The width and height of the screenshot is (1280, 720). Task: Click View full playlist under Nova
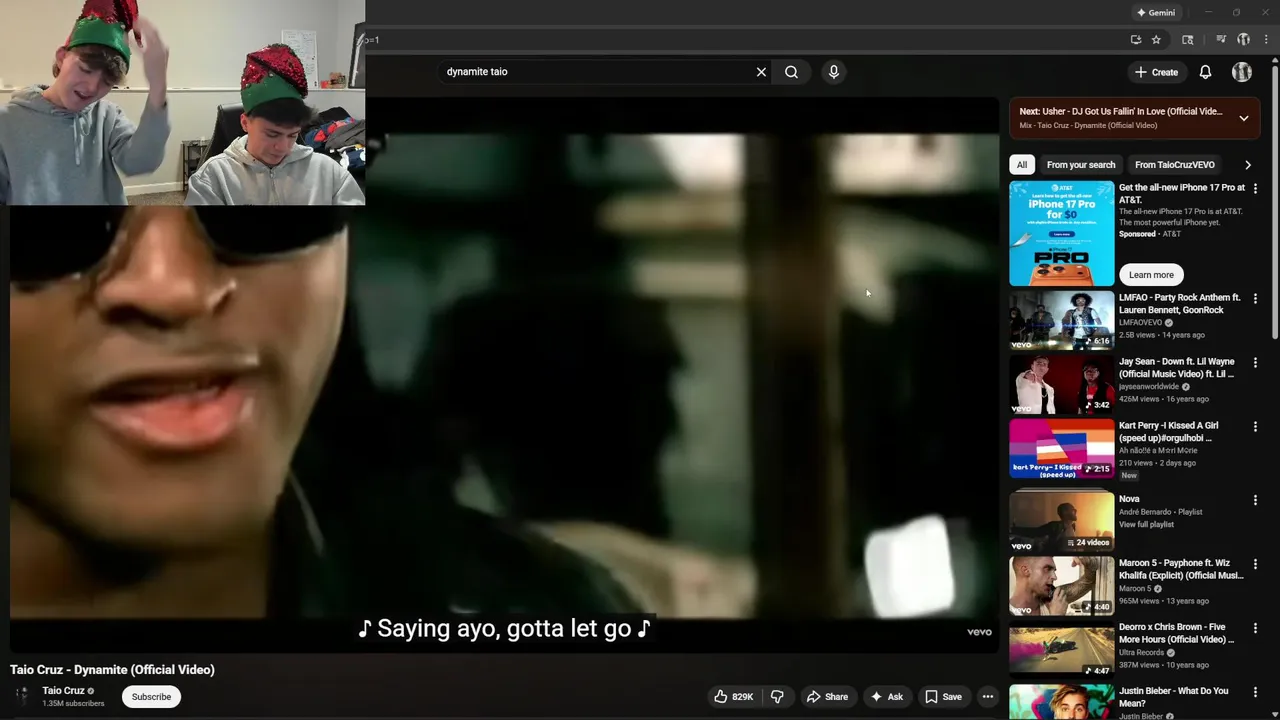pos(1146,525)
